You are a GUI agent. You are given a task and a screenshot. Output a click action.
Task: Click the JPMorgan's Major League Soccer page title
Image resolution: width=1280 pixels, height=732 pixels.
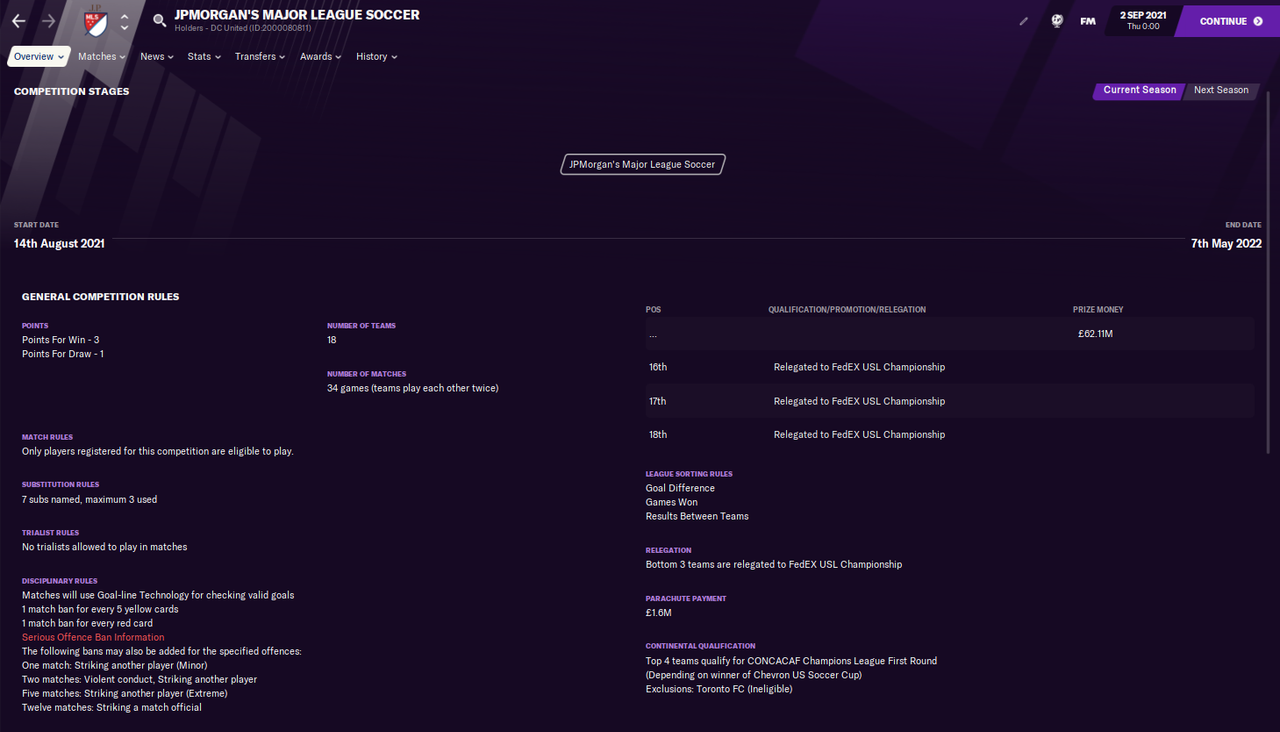tap(297, 14)
